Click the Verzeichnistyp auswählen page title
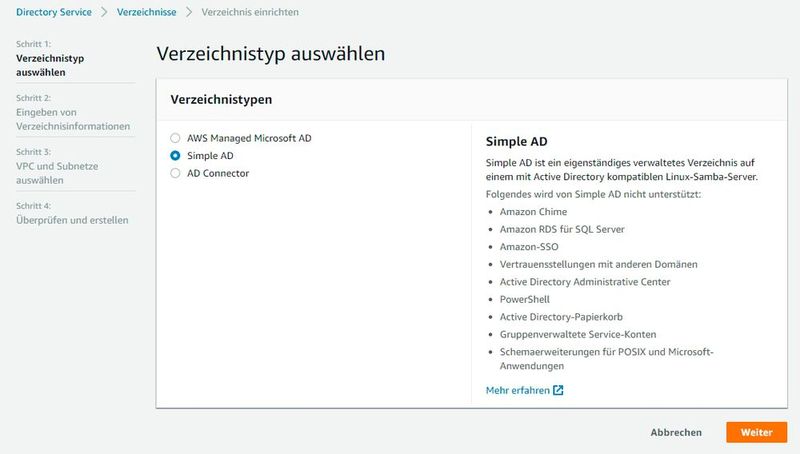Image resolution: width=800 pixels, height=454 pixels. [x=270, y=54]
